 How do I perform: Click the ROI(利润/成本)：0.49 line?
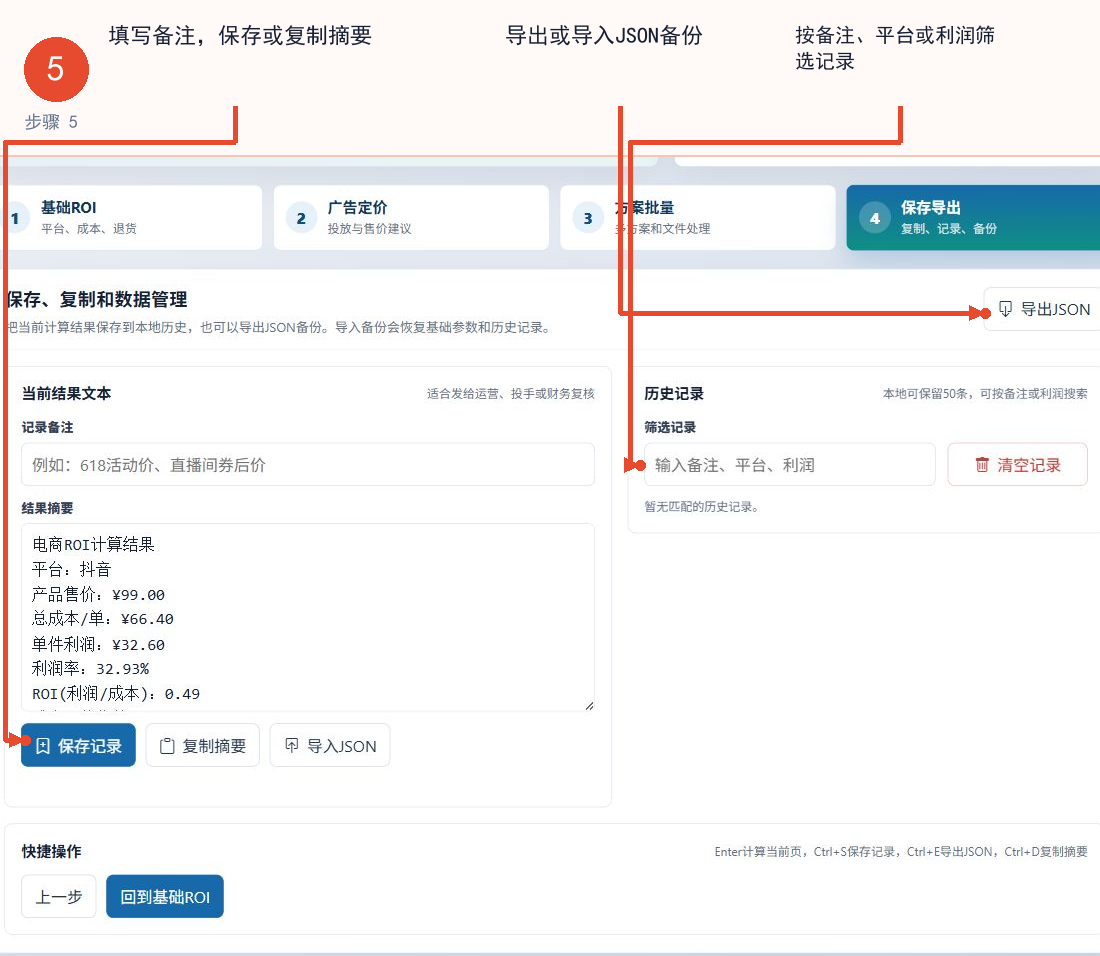[116, 694]
